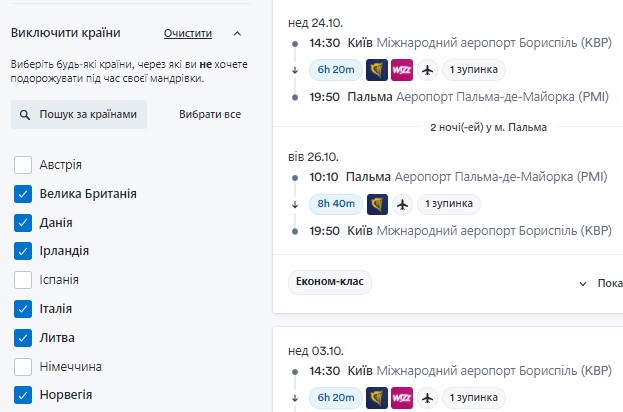Expand details chevron next to Показати
Viewport: 623px width, 412px height.
[582, 284]
